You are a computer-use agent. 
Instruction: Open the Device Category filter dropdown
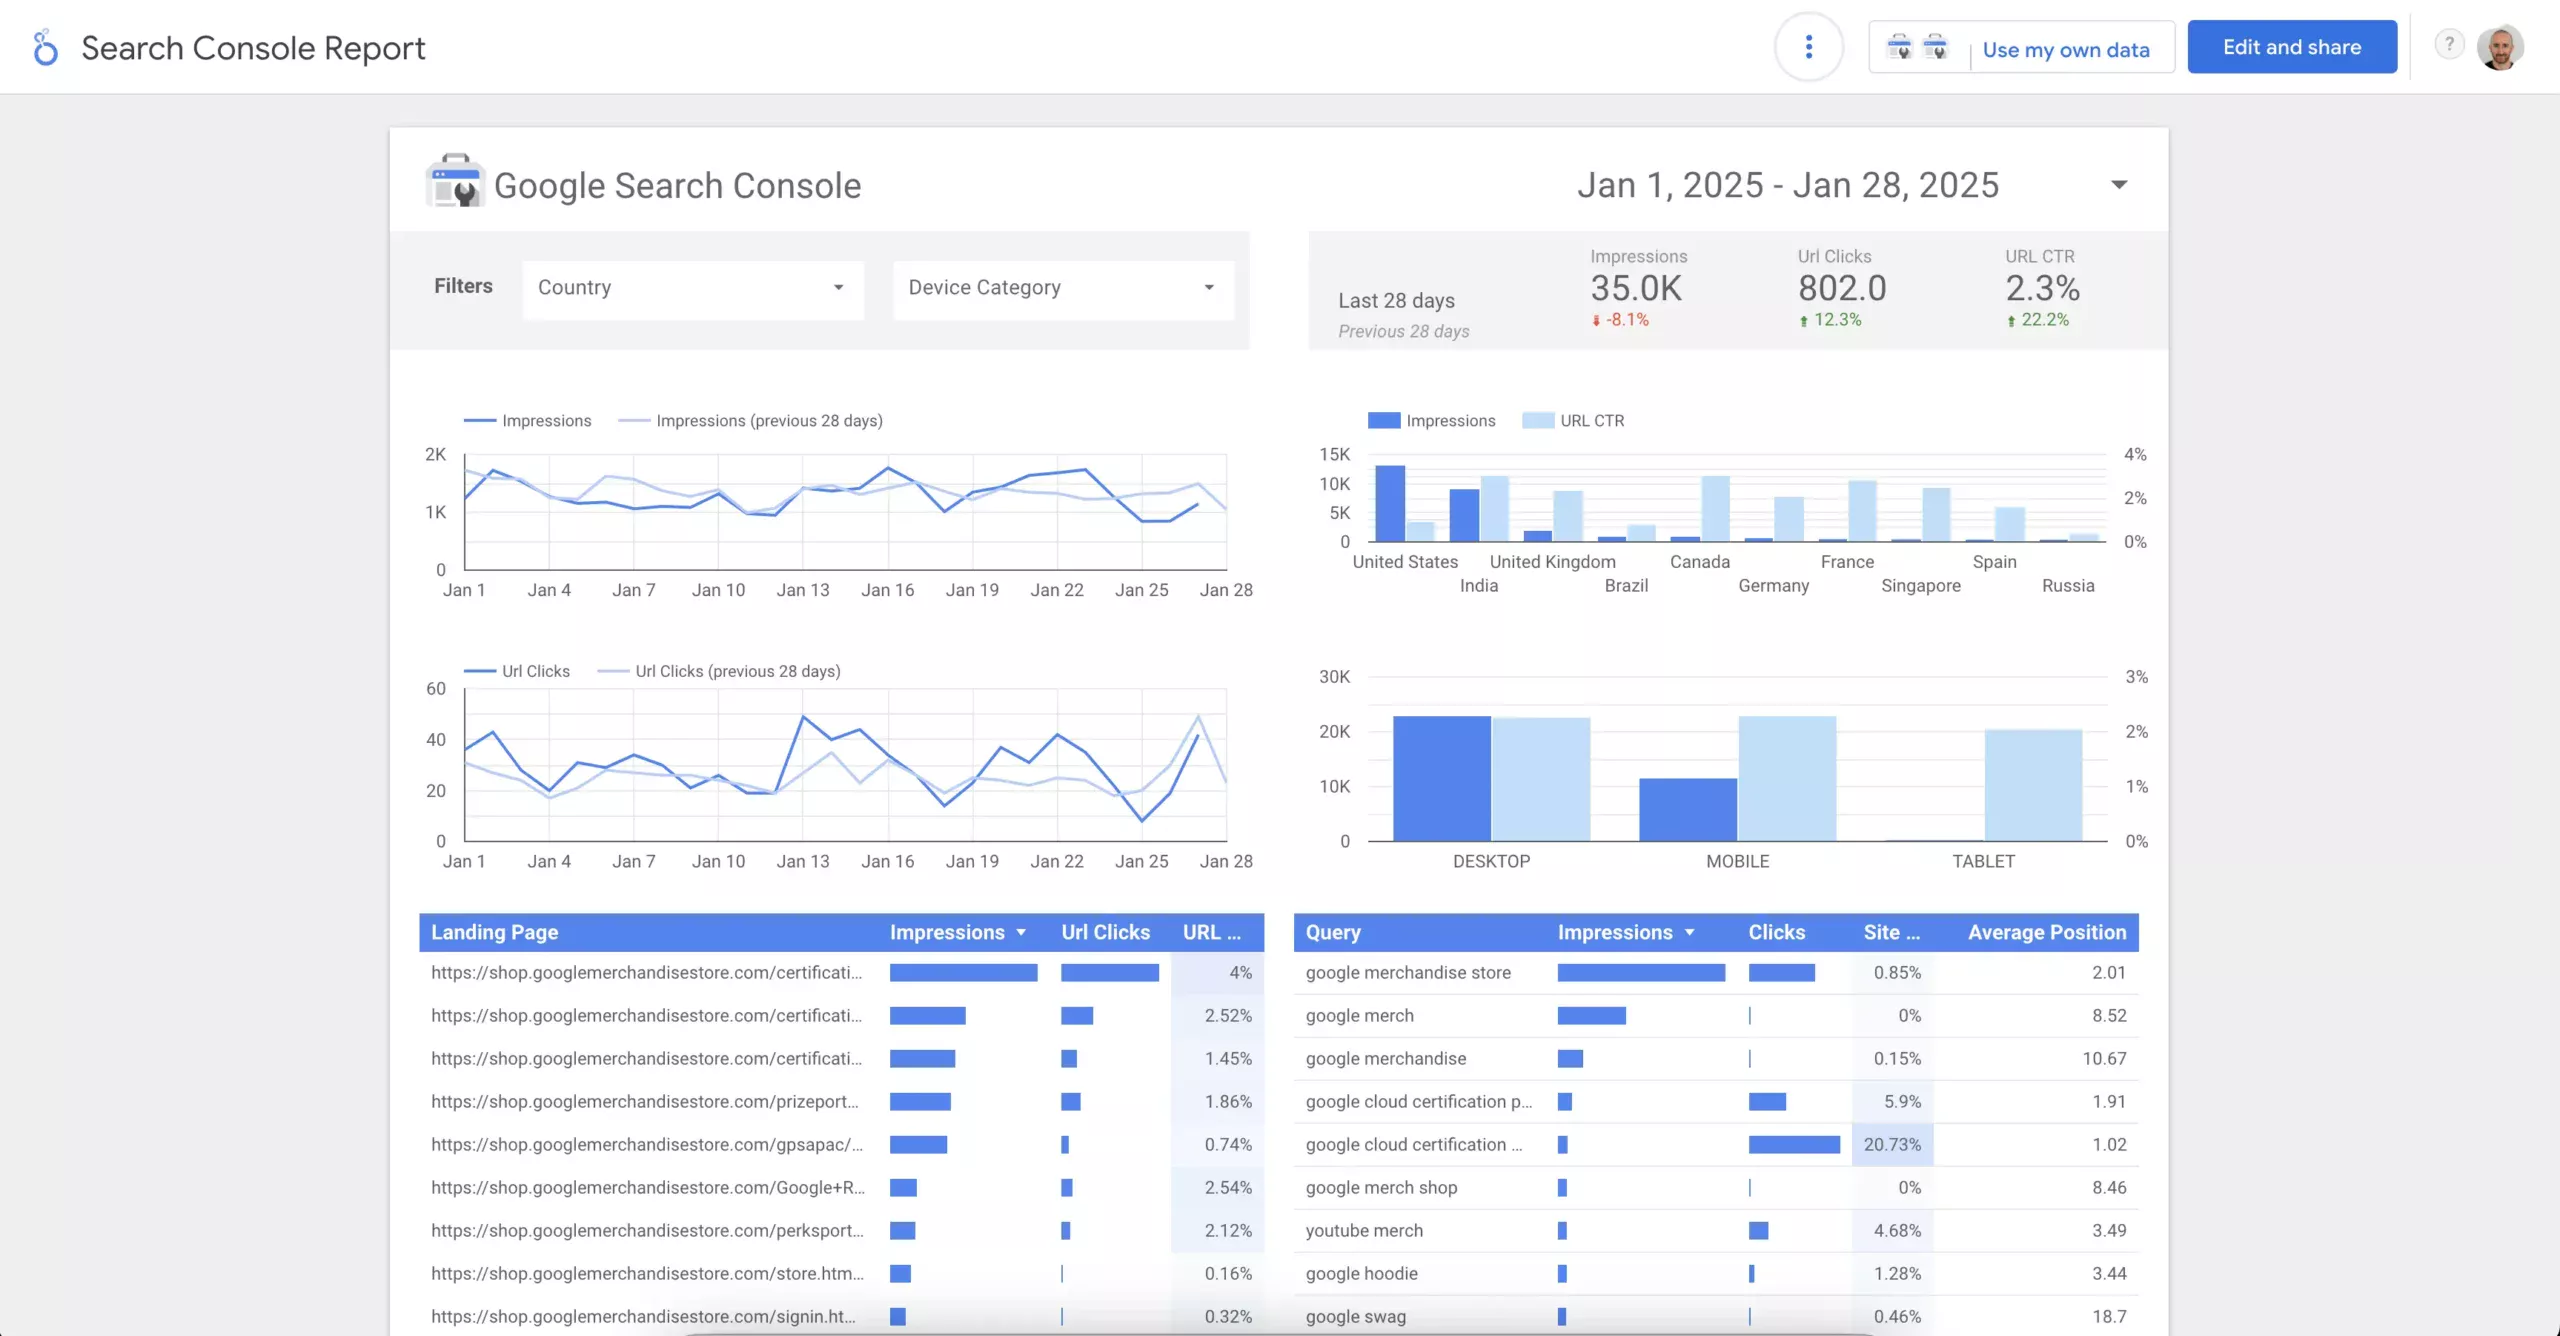(x=1063, y=288)
